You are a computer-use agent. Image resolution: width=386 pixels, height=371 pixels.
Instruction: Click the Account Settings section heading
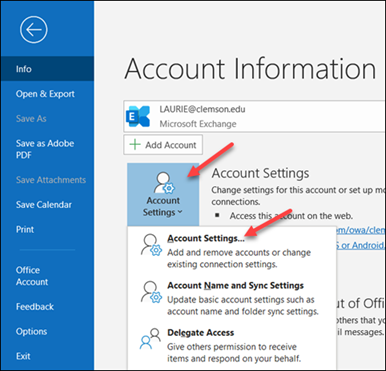pyautogui.click(x=260, y=173)
